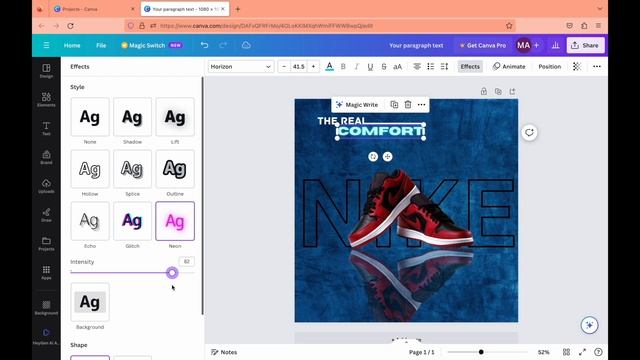Open the grid view icon
640x360 pixels.
point(566,352)
